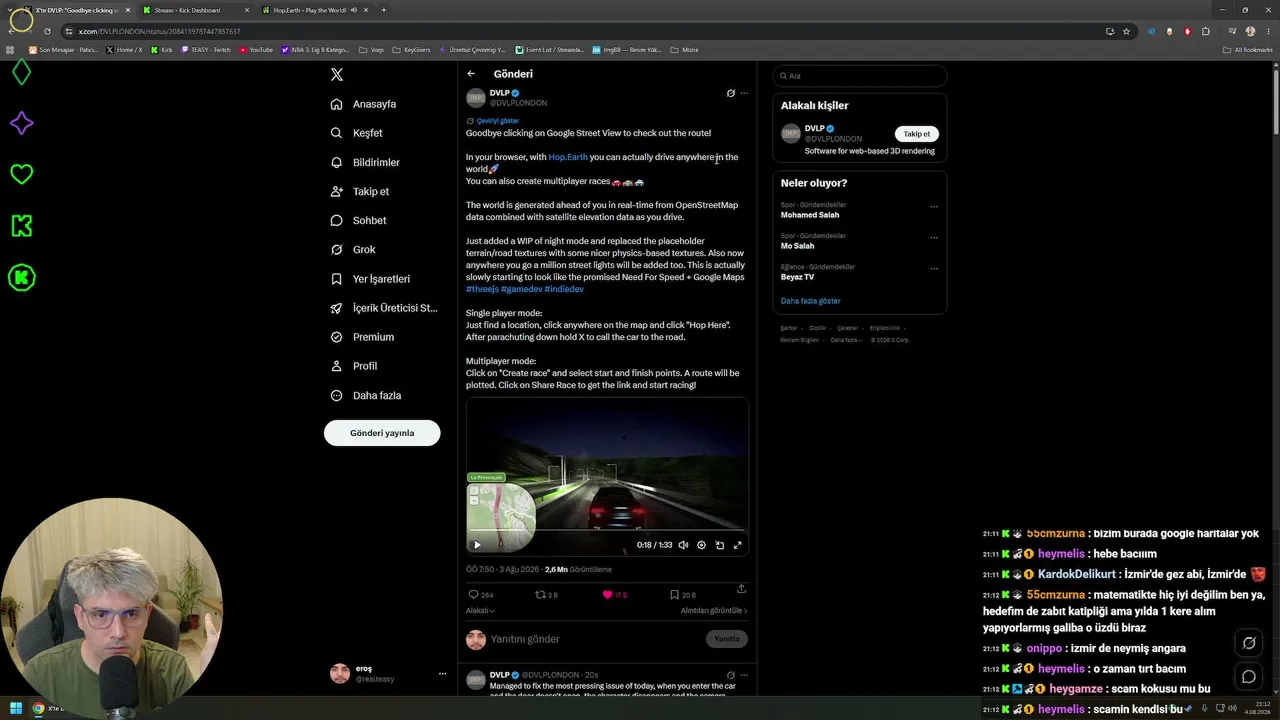Image resolution: width=1280 pixels, height=720 pixels.
Task: Open a new browser tab
Action: pos(384,10)
